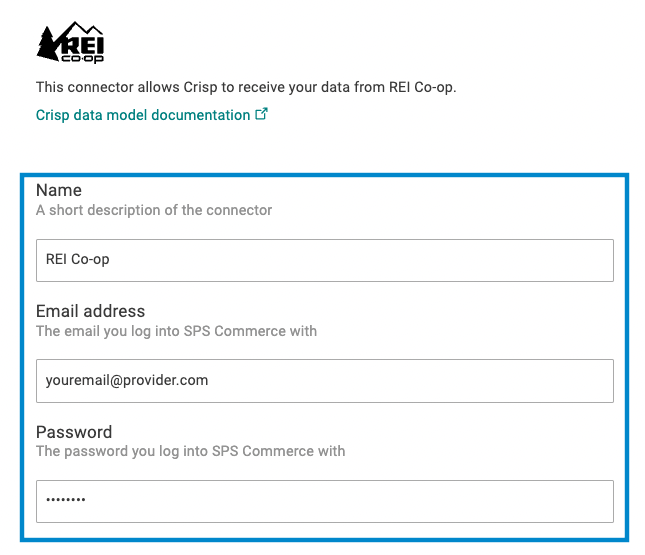Click the 'REI Co-op' text inside Name field
This screenshot has height=555, width=645.
pos(77,260)
